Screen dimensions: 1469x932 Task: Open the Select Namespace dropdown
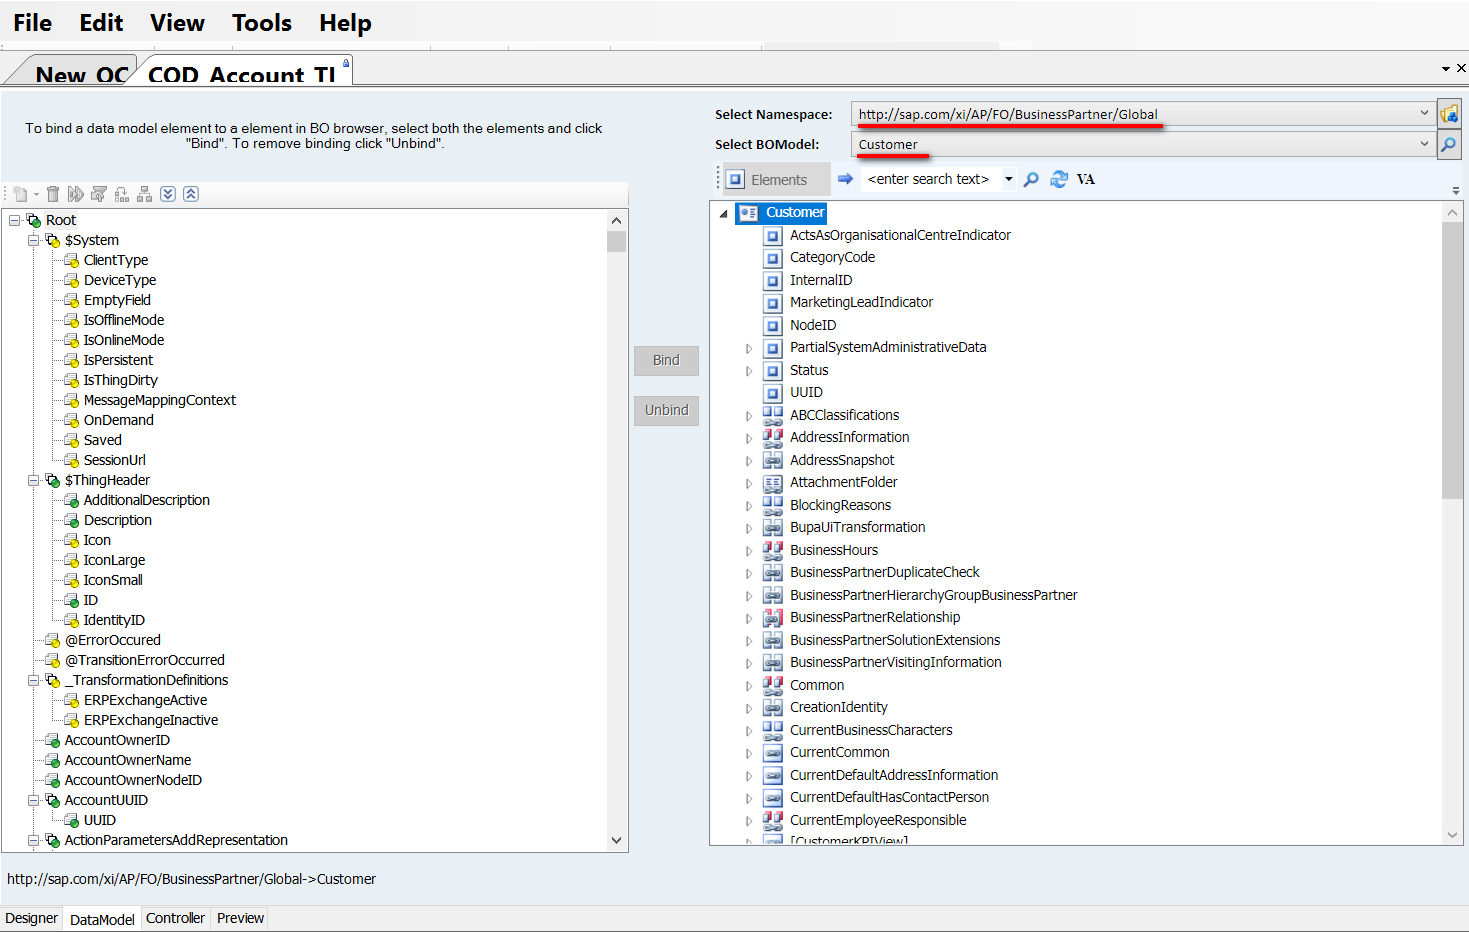(x=1424, y=114)
